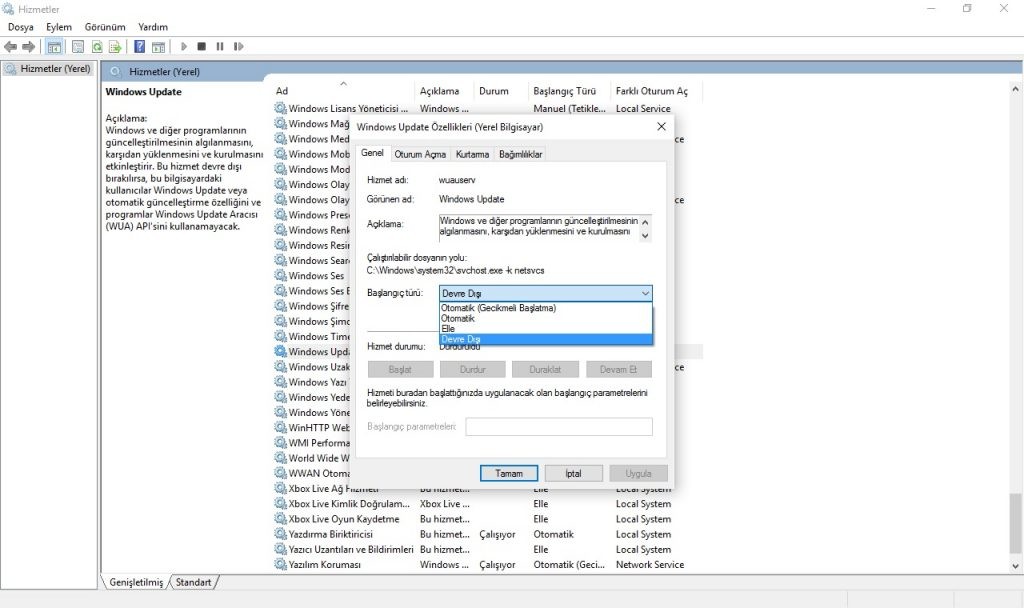The height and width of the screenshot is (608, 1024).
Task: Click the Back arrow toolbar icon
Action: [x=10, y=46]
